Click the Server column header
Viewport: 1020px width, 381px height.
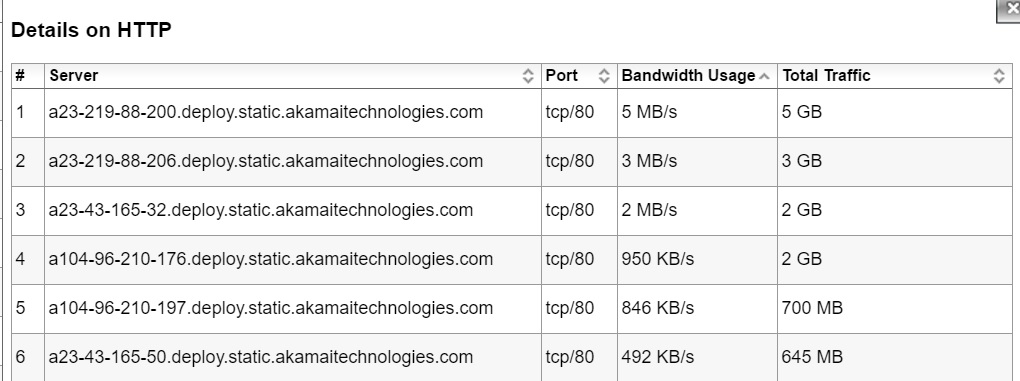click(74, 75)
